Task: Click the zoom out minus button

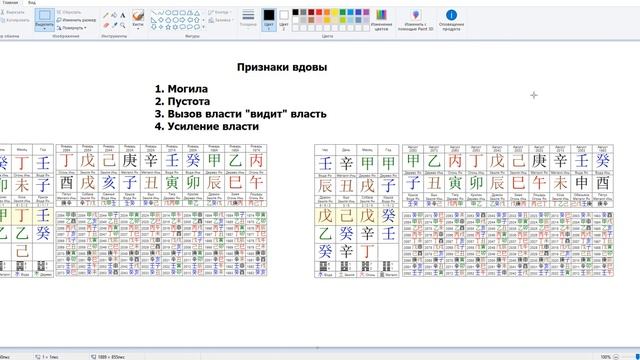Action: 616,357
